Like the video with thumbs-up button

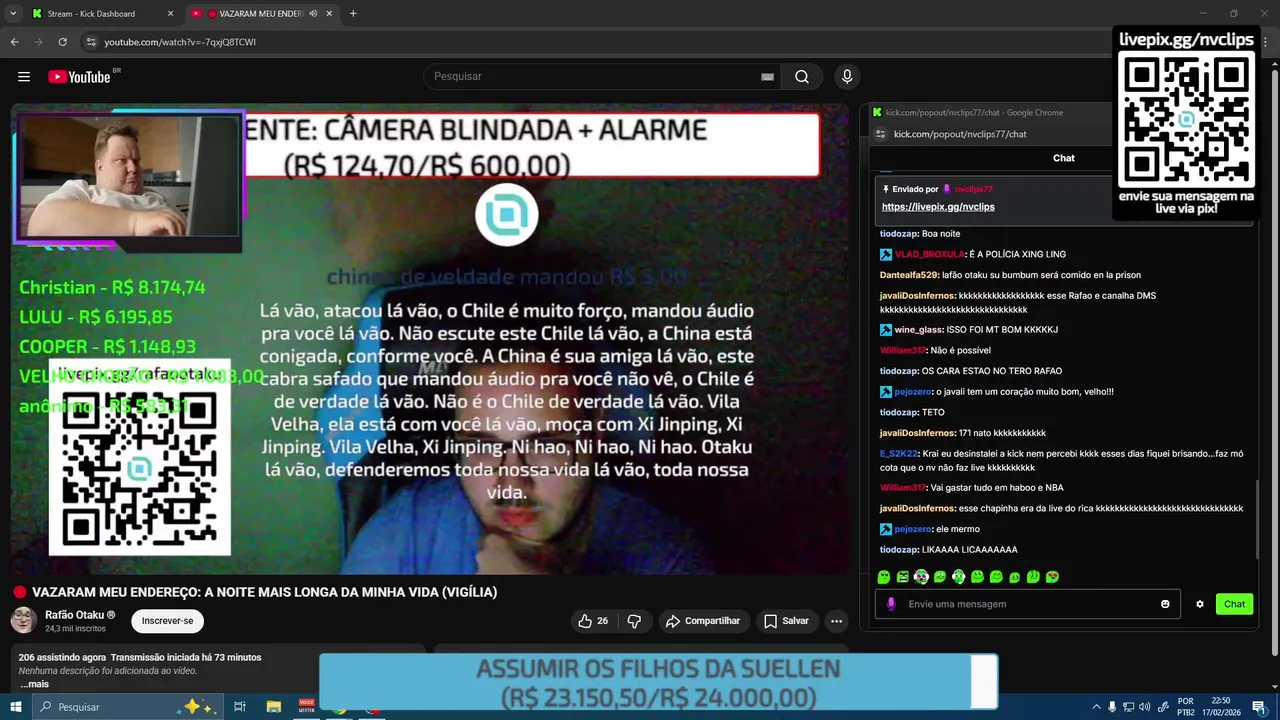coord(592,621)
